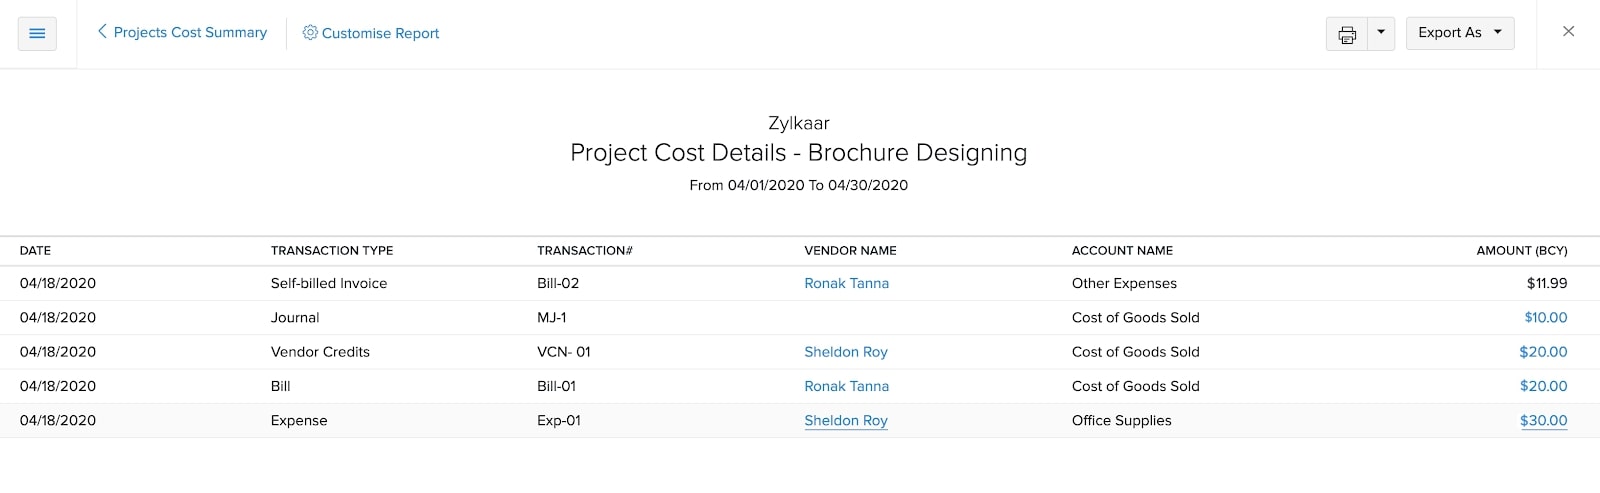Click the $10.00 journal amount
The height and width of the screenshot is (493, 1600).
click(x=1545, y=318)
